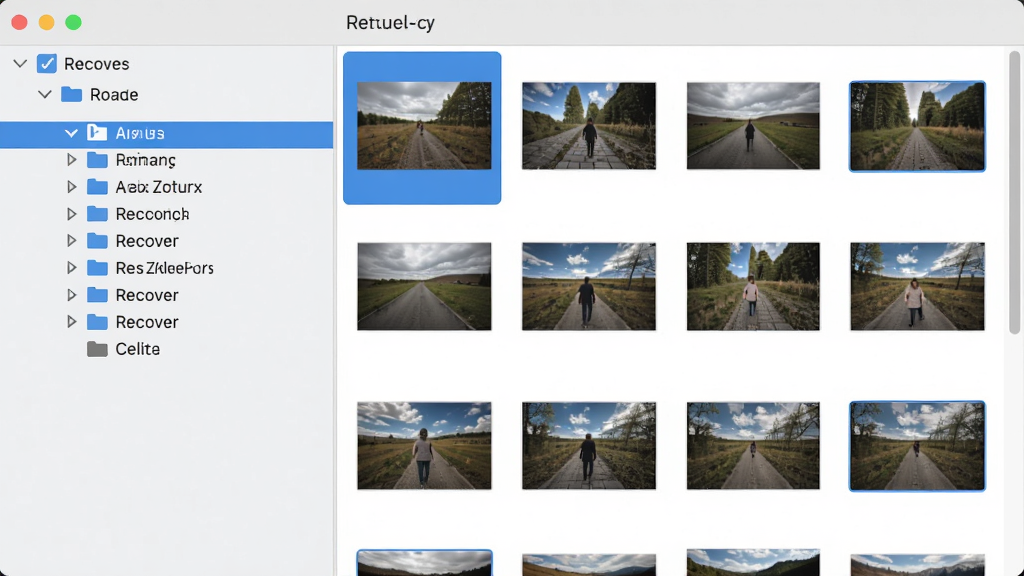The image size is (1024, 576).
Task: Select the Roade folder name
Action: 114,95
